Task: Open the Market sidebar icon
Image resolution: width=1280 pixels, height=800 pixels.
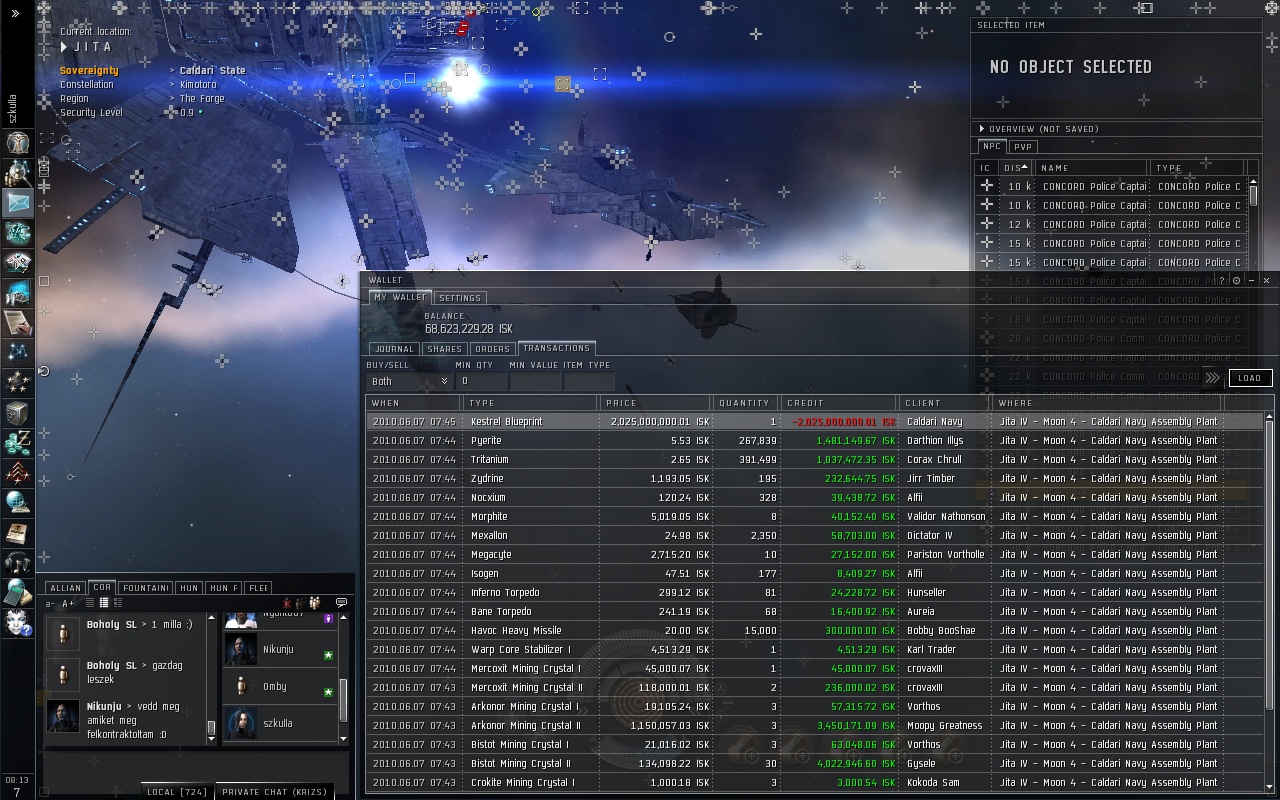Action: click(18, 263)
